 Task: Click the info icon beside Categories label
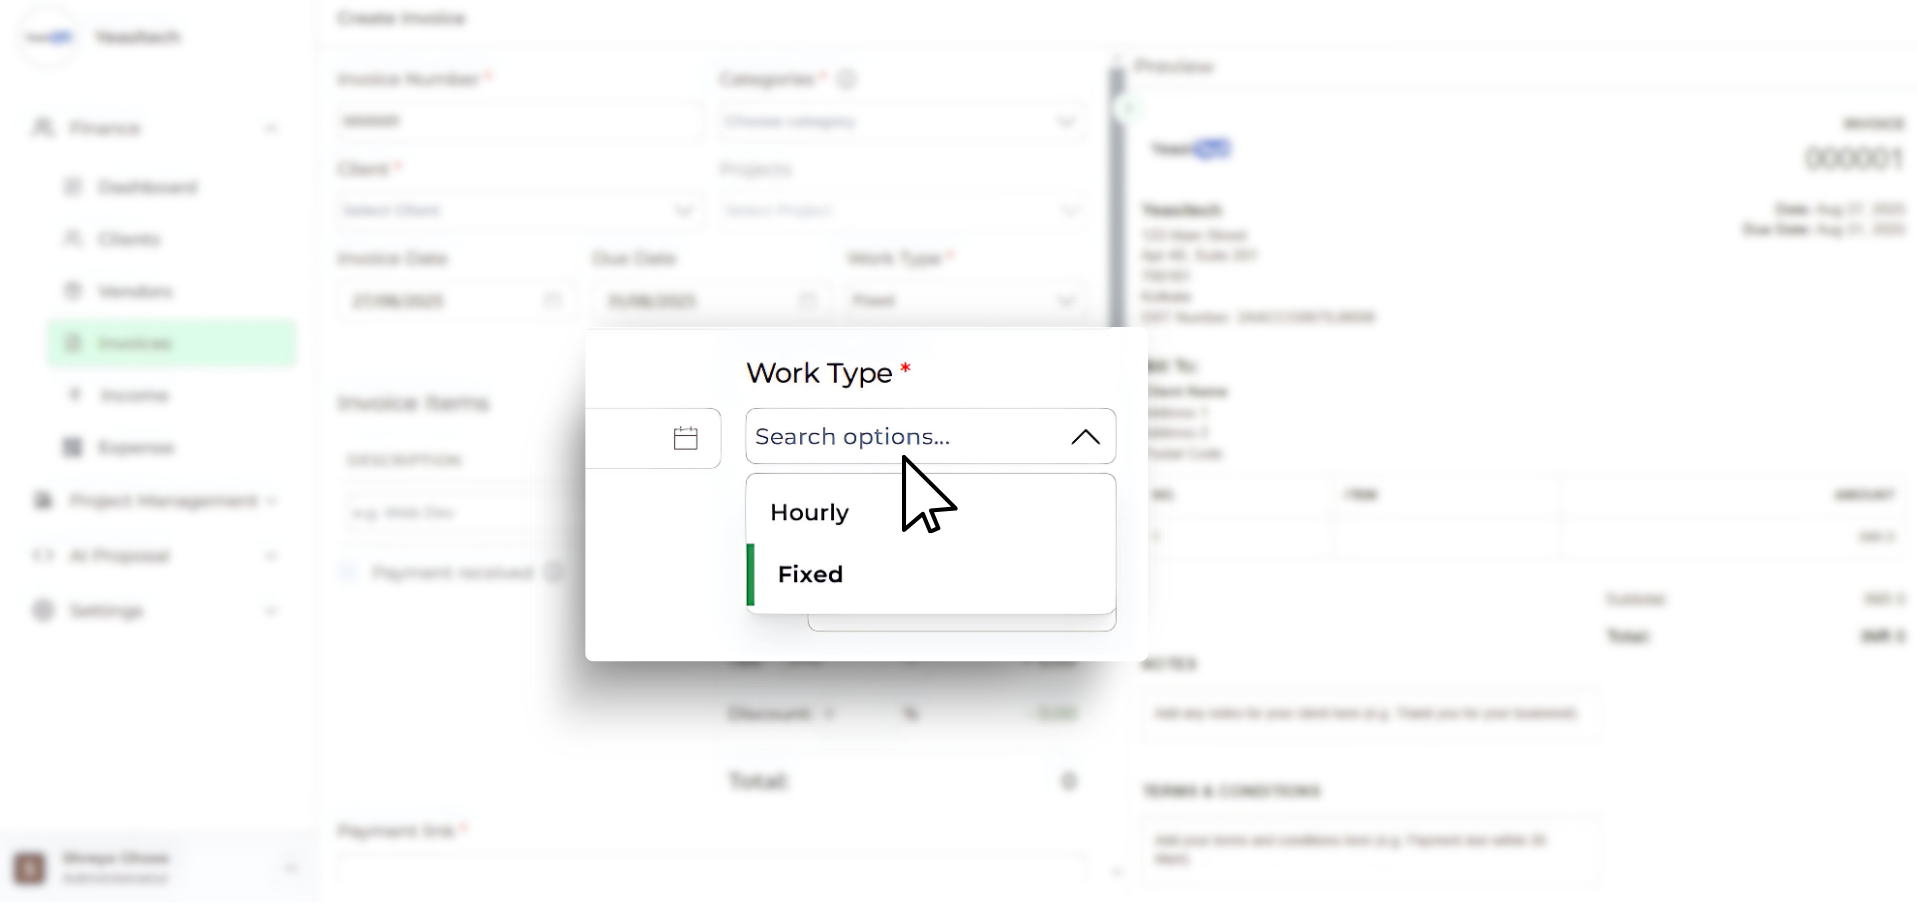[x=847, y=79]
